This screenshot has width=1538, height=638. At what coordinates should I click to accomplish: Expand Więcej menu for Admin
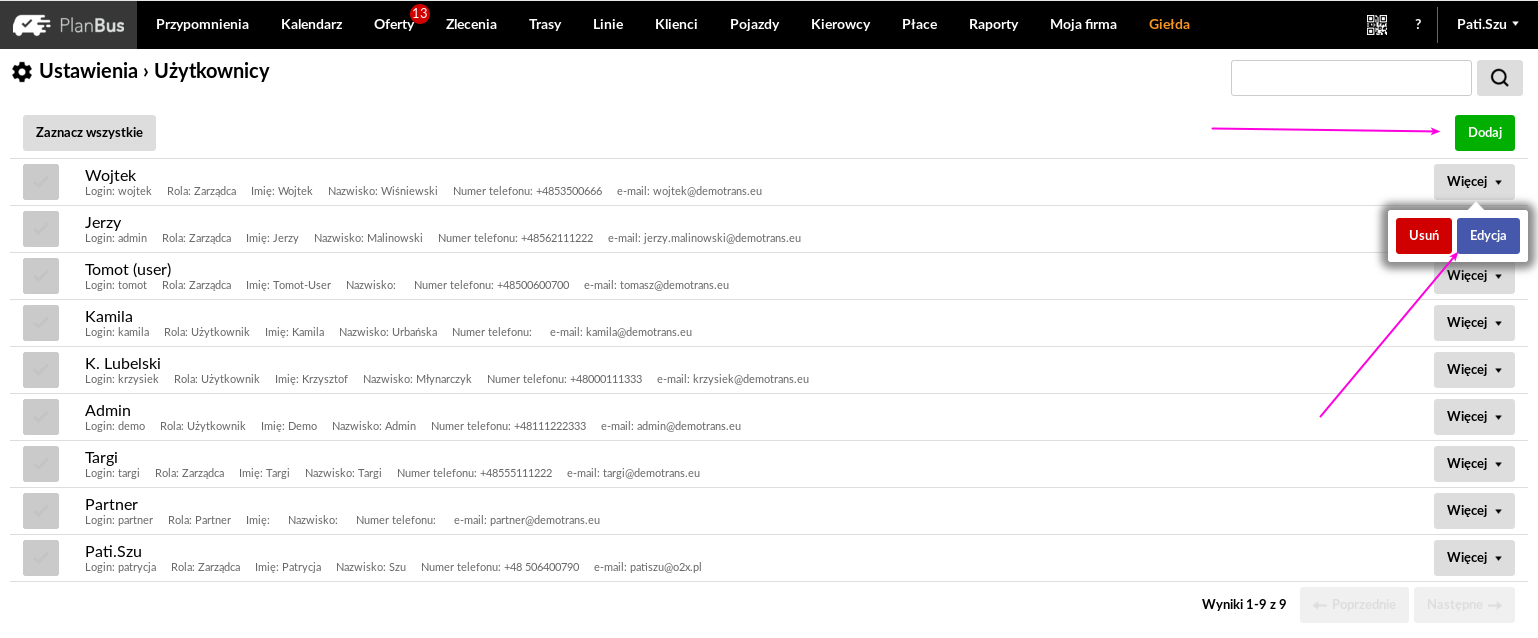point(1474,417)
